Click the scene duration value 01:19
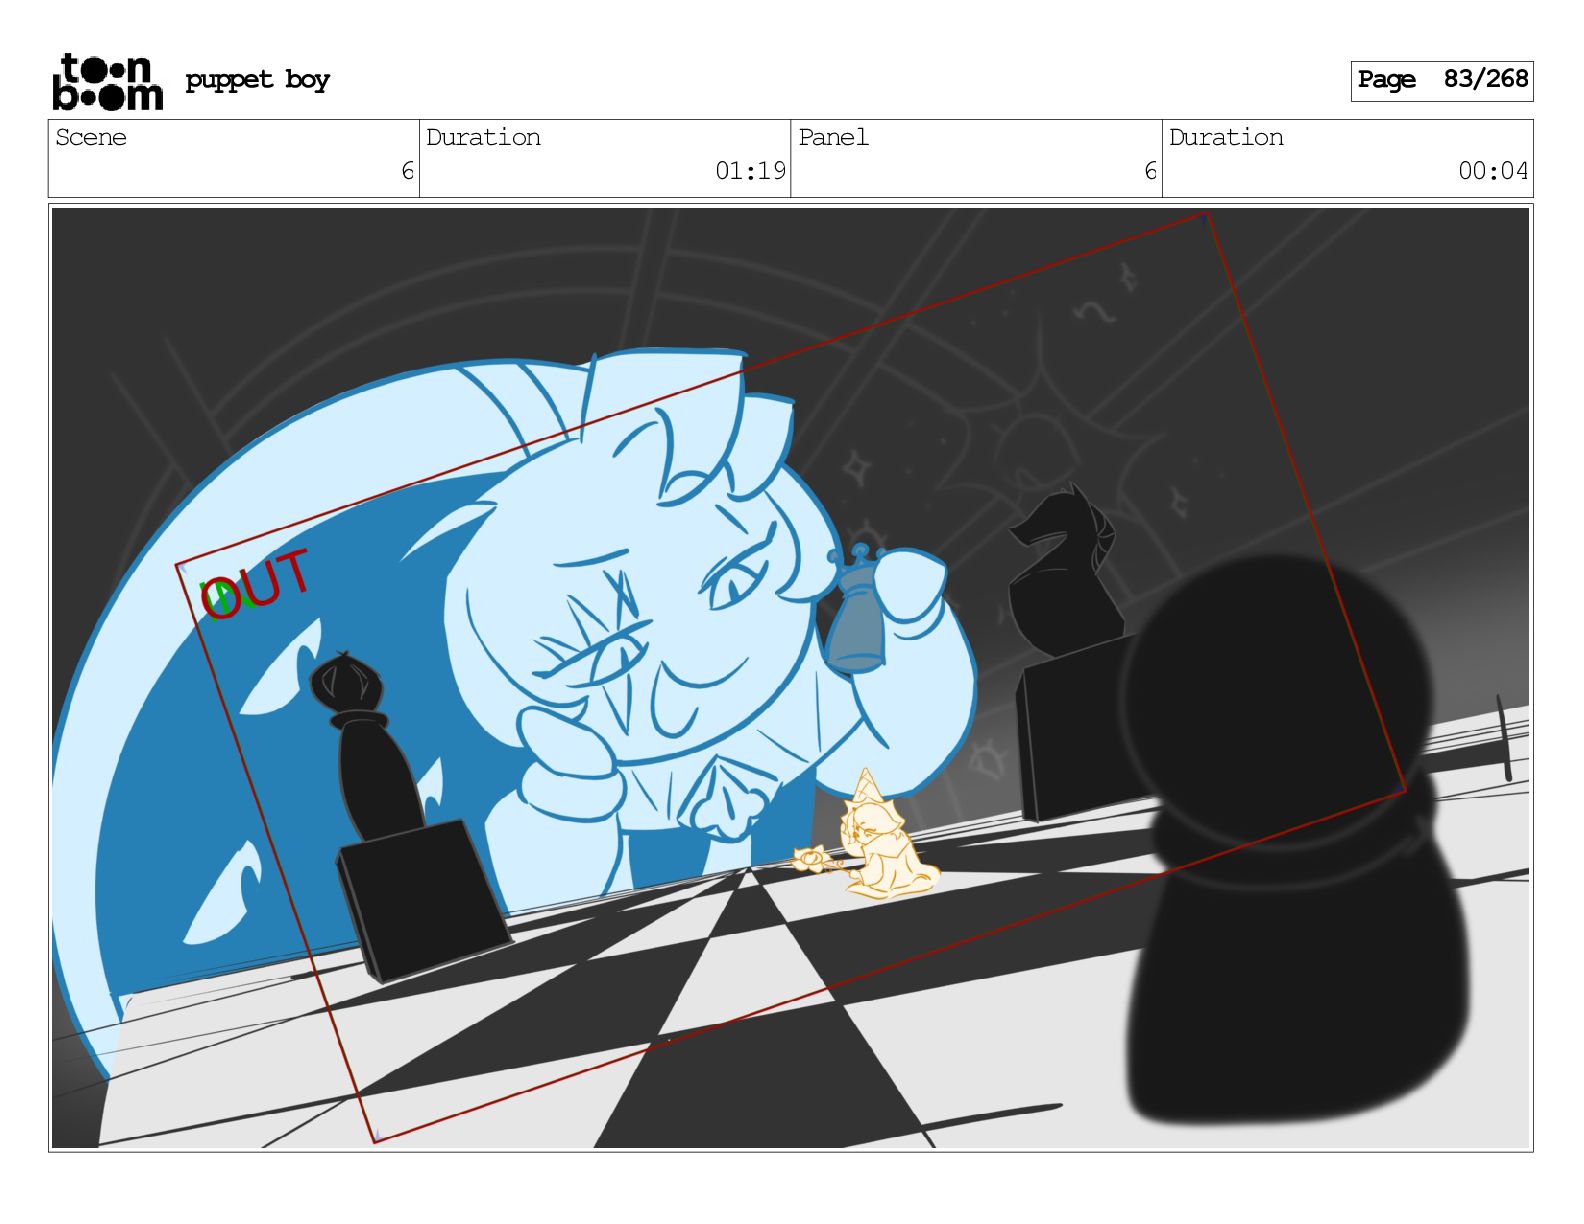 pos(750,171)
